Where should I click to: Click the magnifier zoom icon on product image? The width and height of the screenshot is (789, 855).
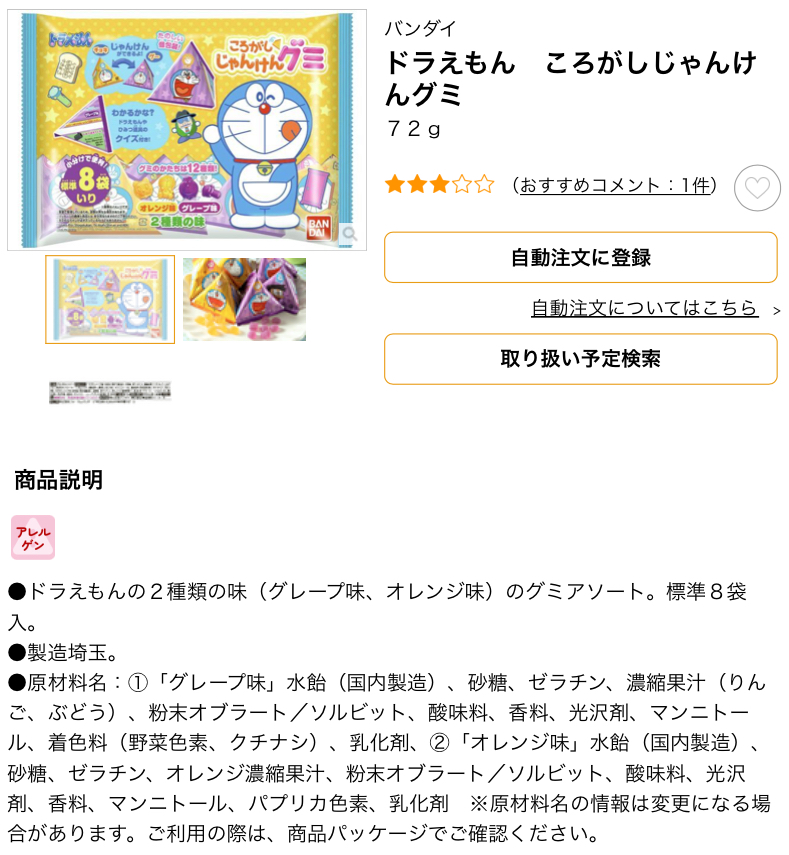(350, 234)
